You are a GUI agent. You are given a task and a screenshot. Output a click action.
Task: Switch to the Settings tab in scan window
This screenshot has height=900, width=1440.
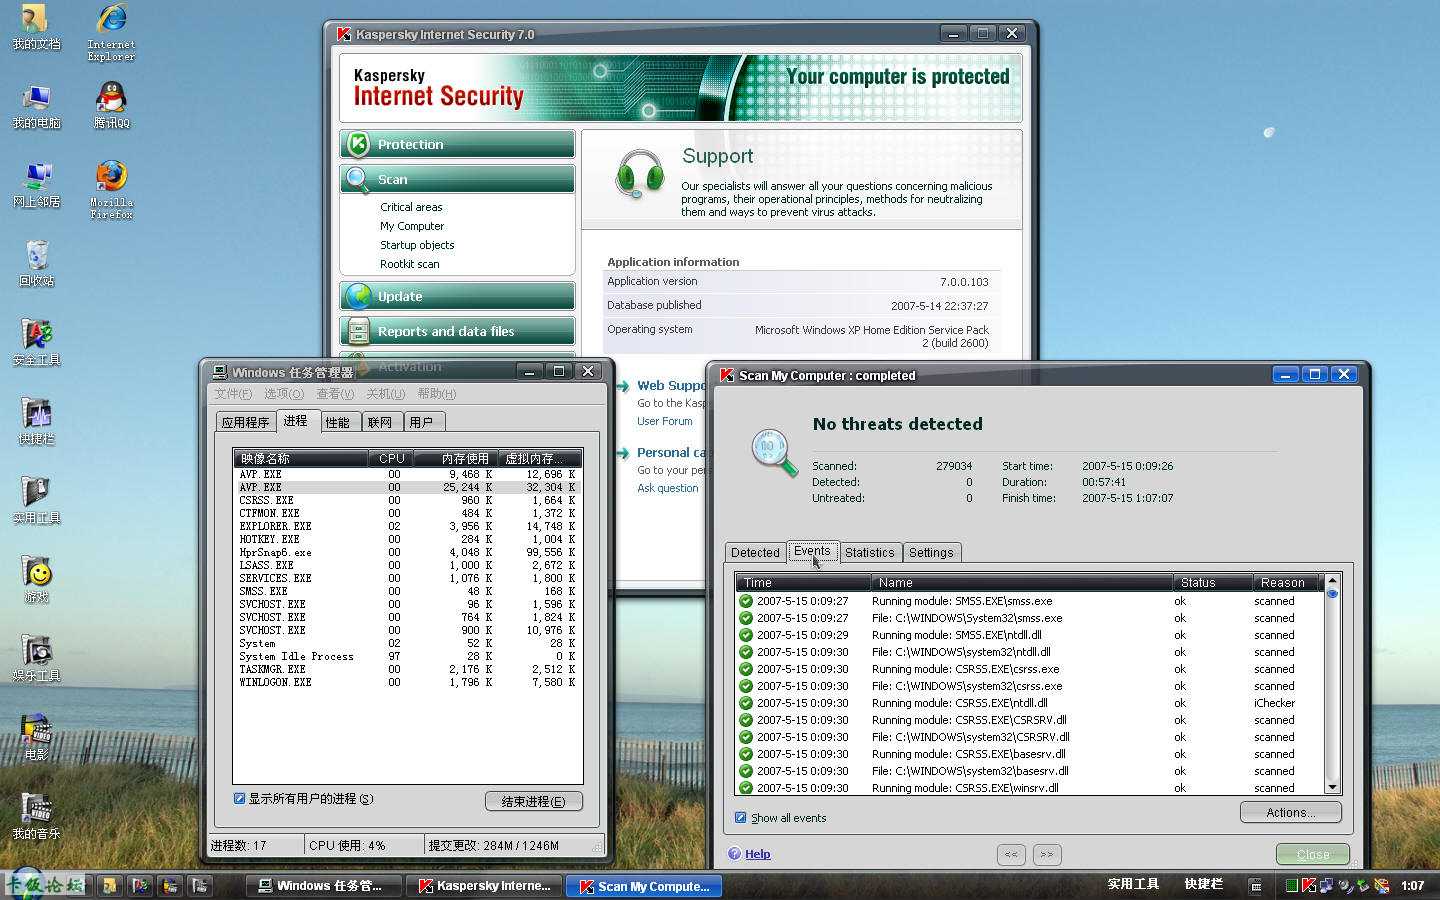[931, 552]
